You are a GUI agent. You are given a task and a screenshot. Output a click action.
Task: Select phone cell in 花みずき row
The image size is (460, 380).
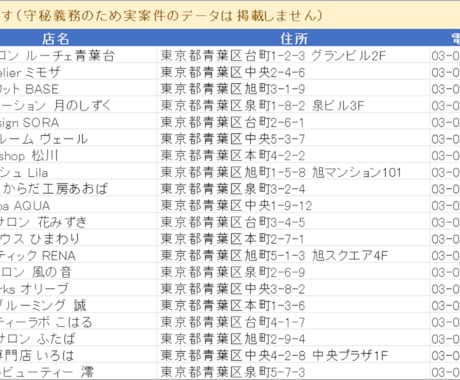[x=445, y=222]
